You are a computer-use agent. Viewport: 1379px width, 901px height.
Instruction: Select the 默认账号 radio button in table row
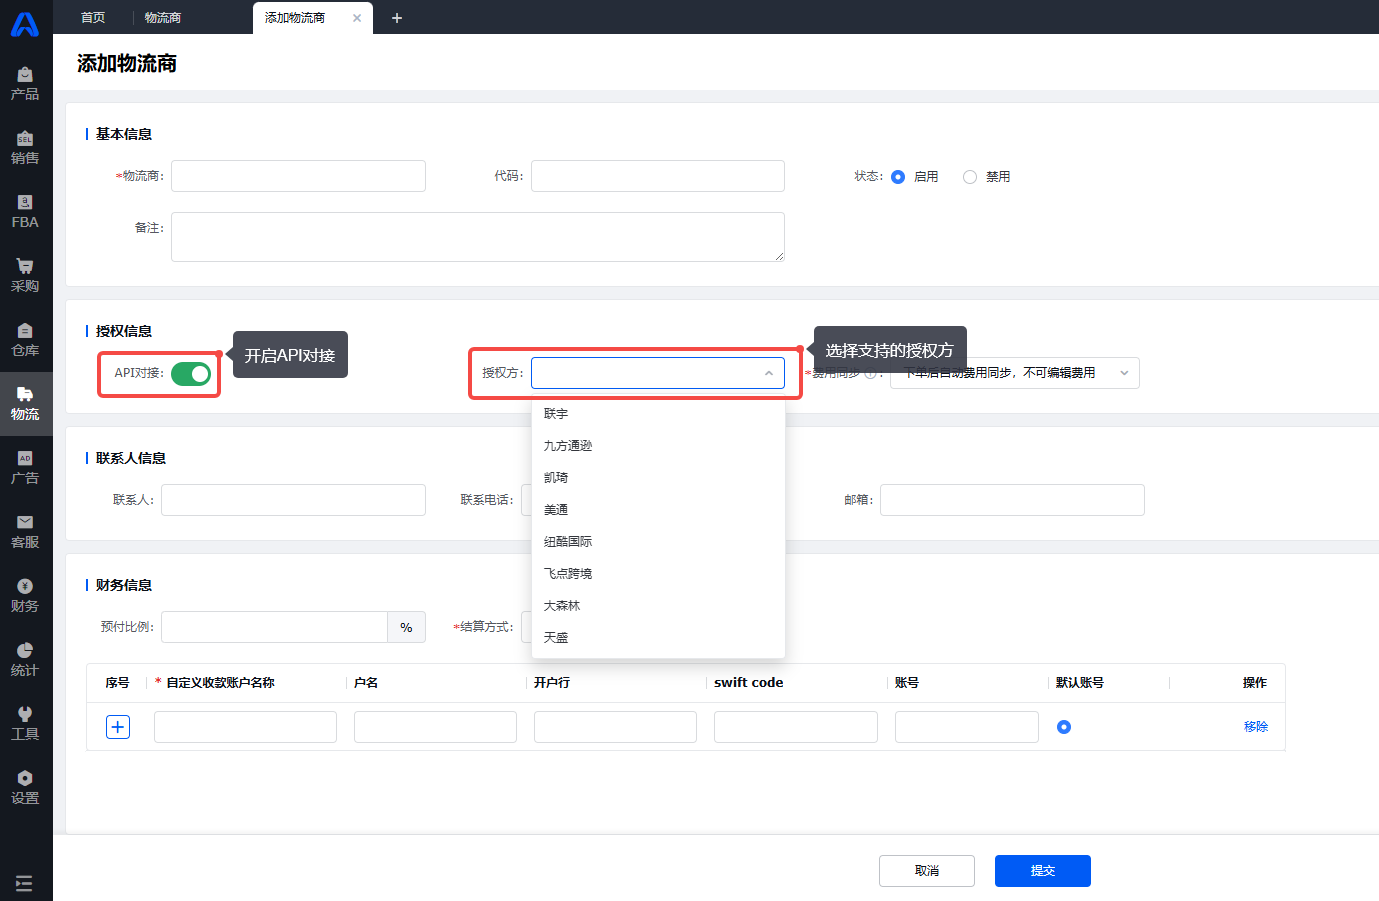point(1064,727)
